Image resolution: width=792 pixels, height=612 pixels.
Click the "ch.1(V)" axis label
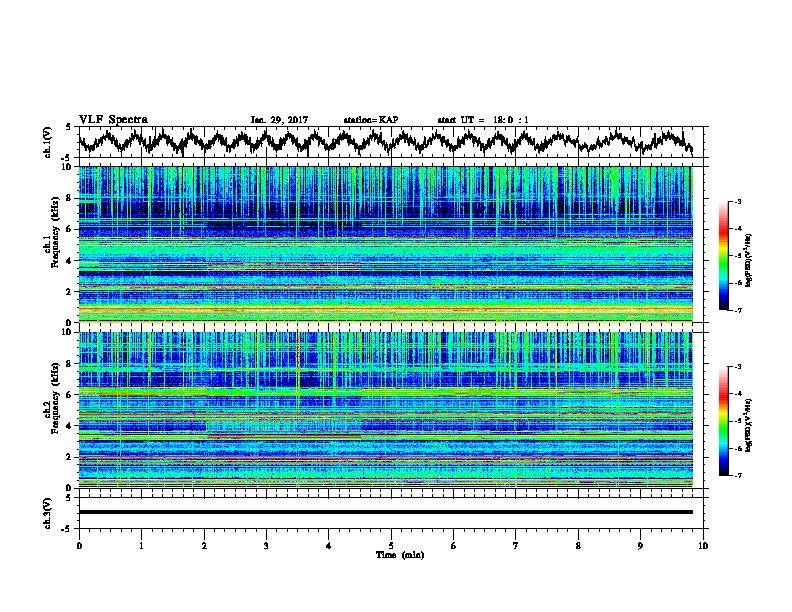pos(47,142)
